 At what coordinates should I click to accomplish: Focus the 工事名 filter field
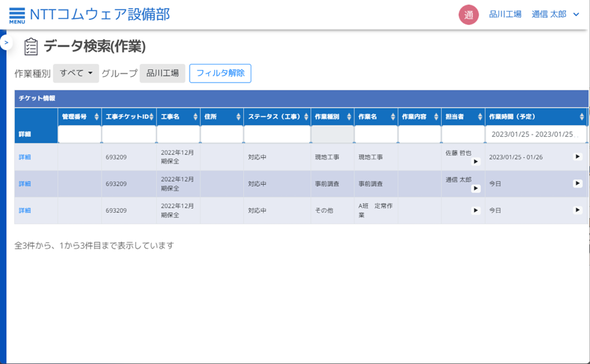(178, 134)
